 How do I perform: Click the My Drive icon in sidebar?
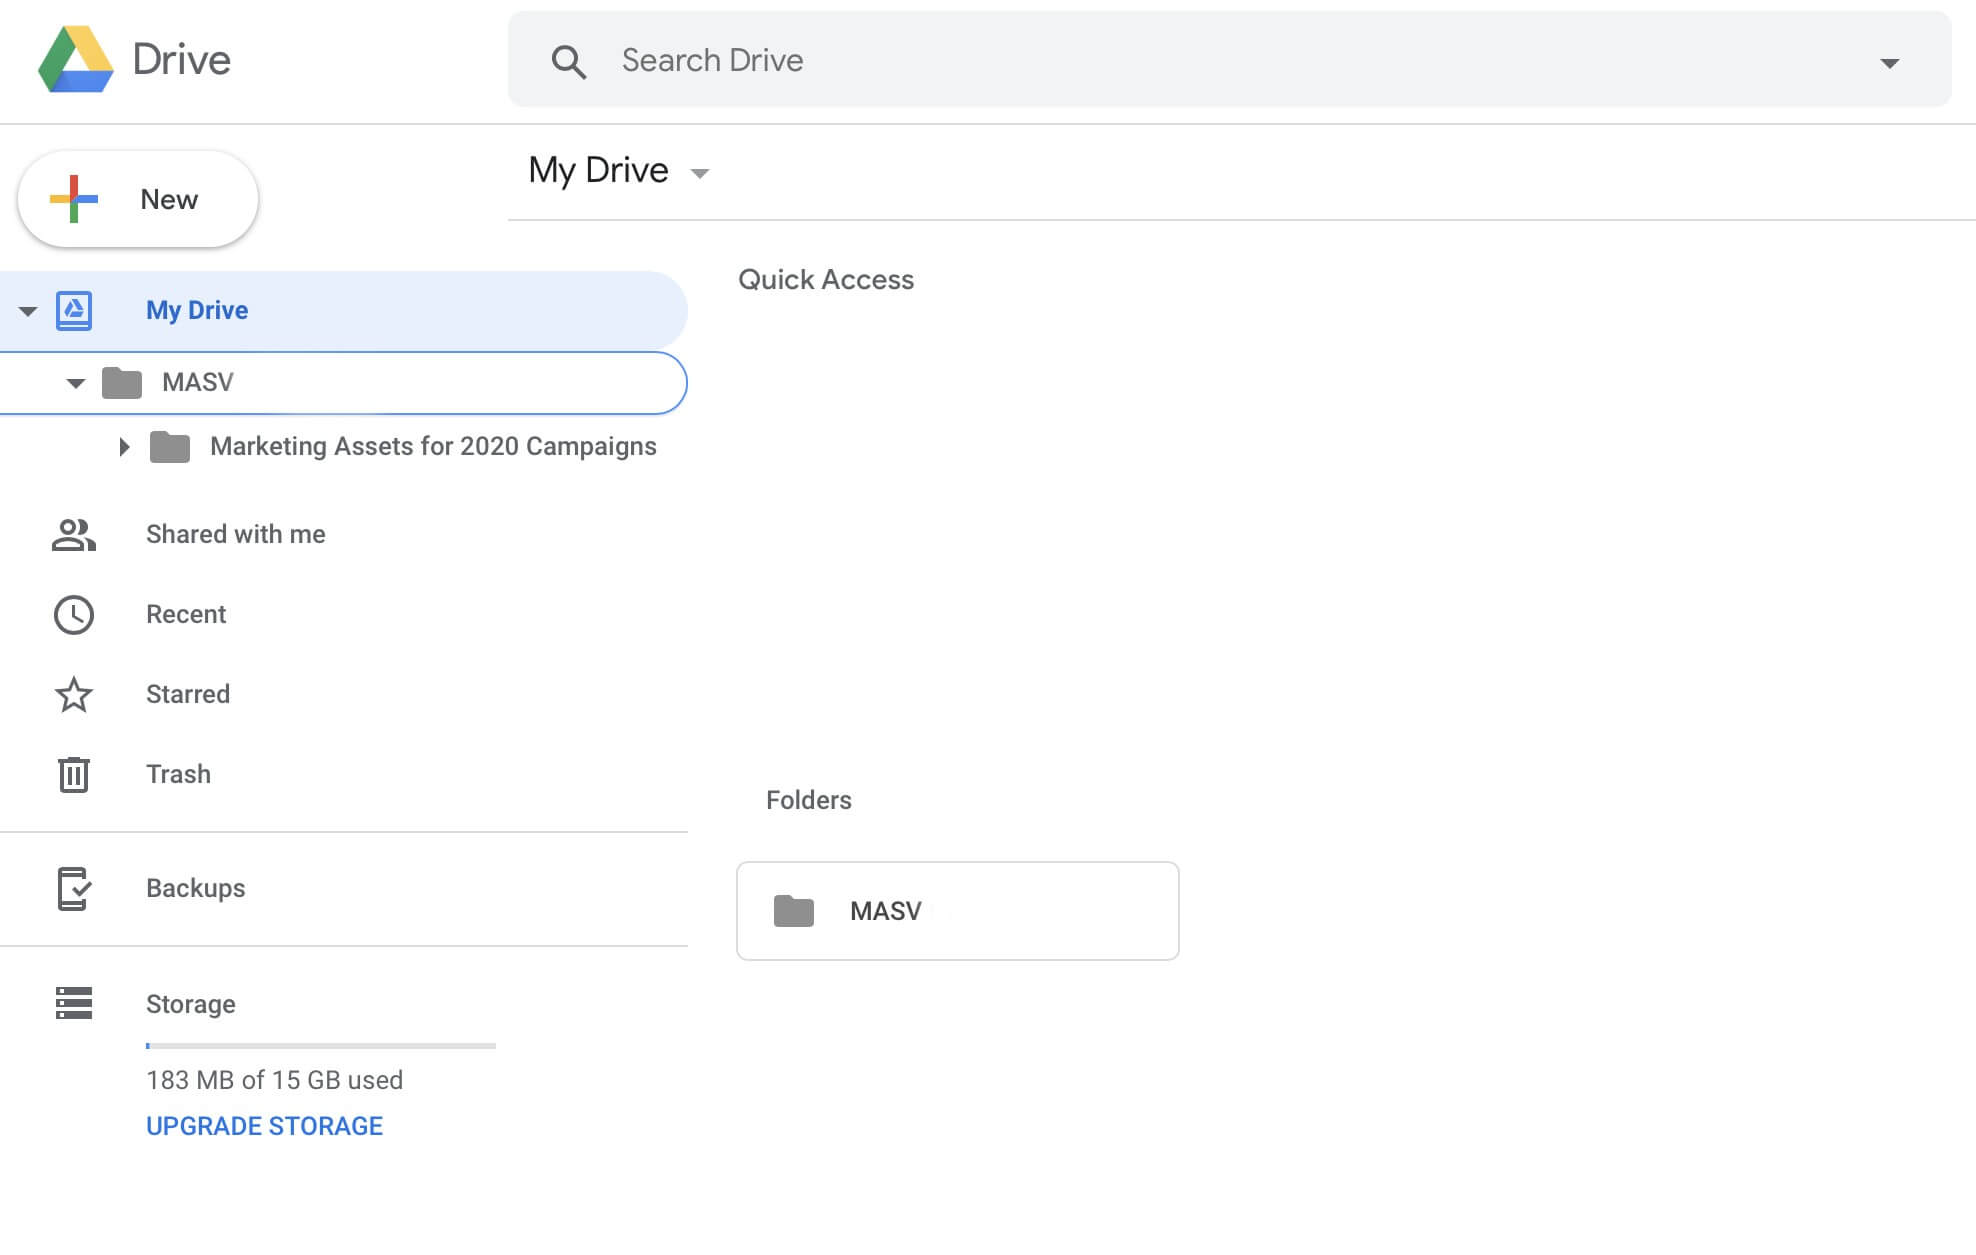73,310
